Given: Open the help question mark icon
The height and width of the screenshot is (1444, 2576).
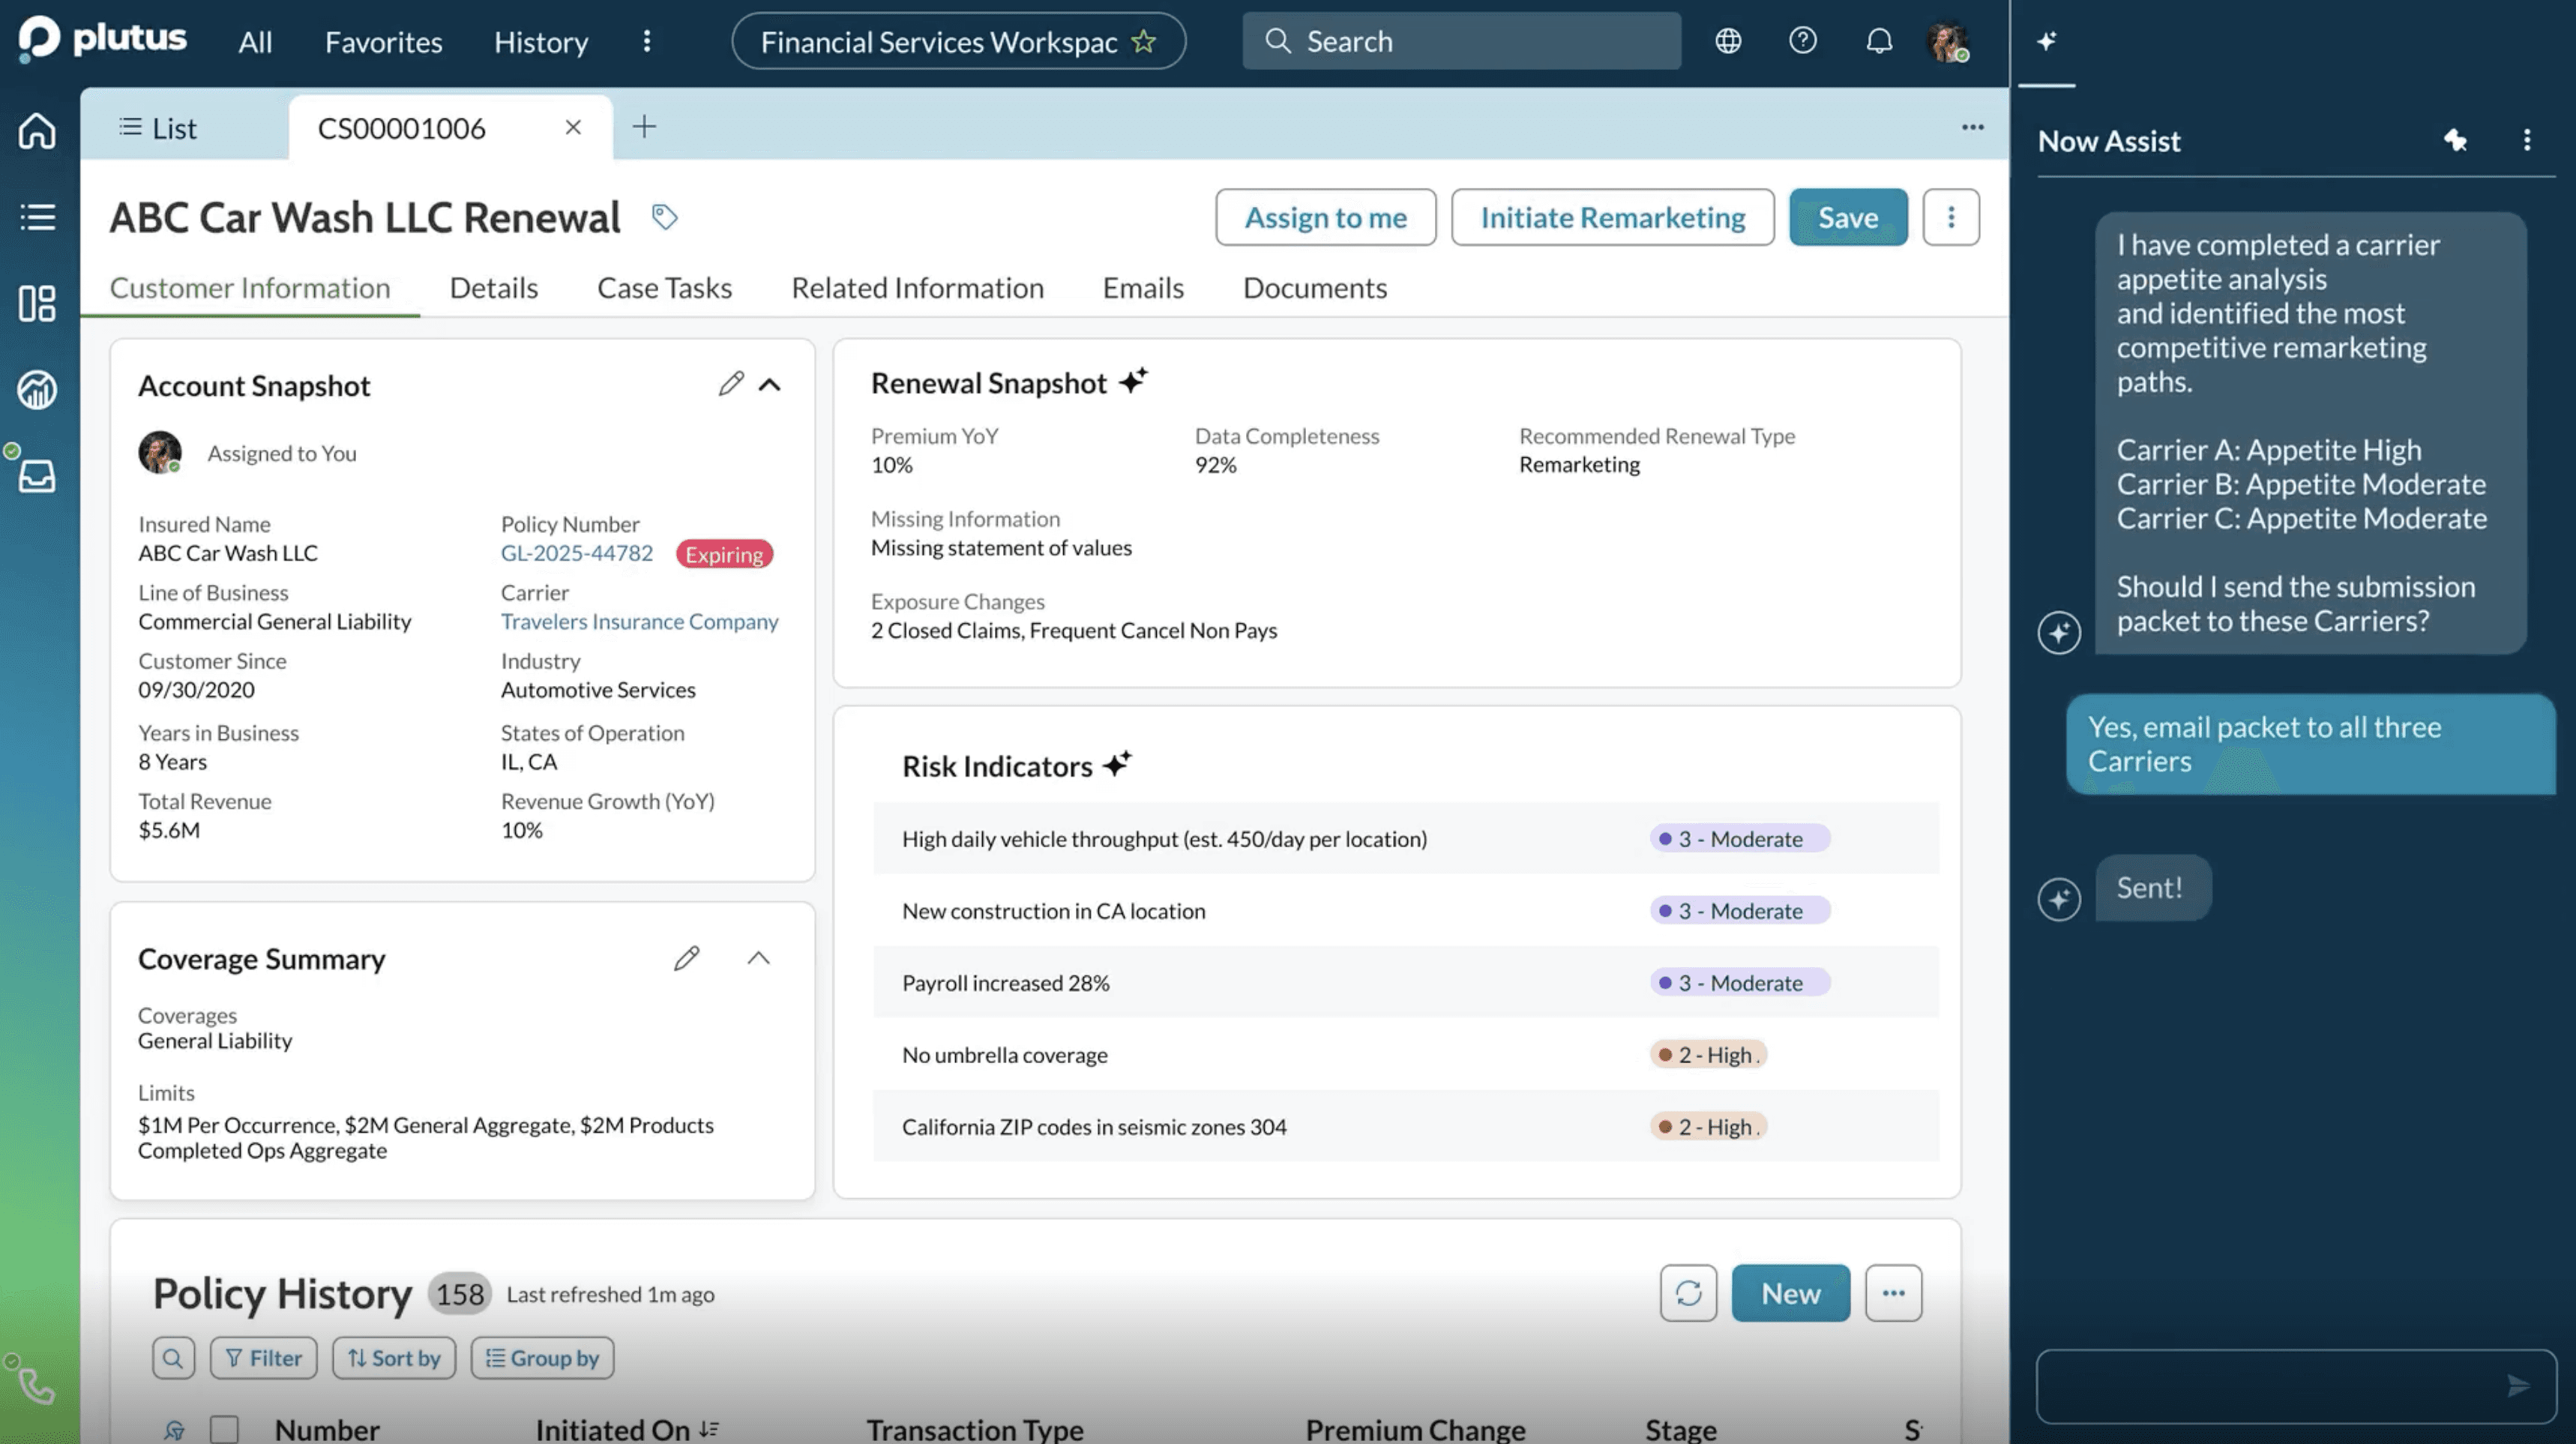Looking at the screenshot, I should (x=1802, y=41).
